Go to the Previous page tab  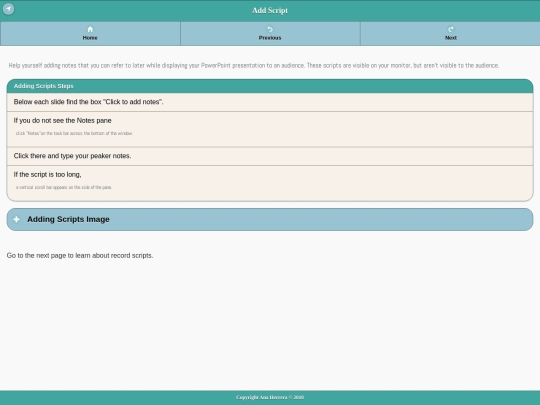tap(270, 34)
